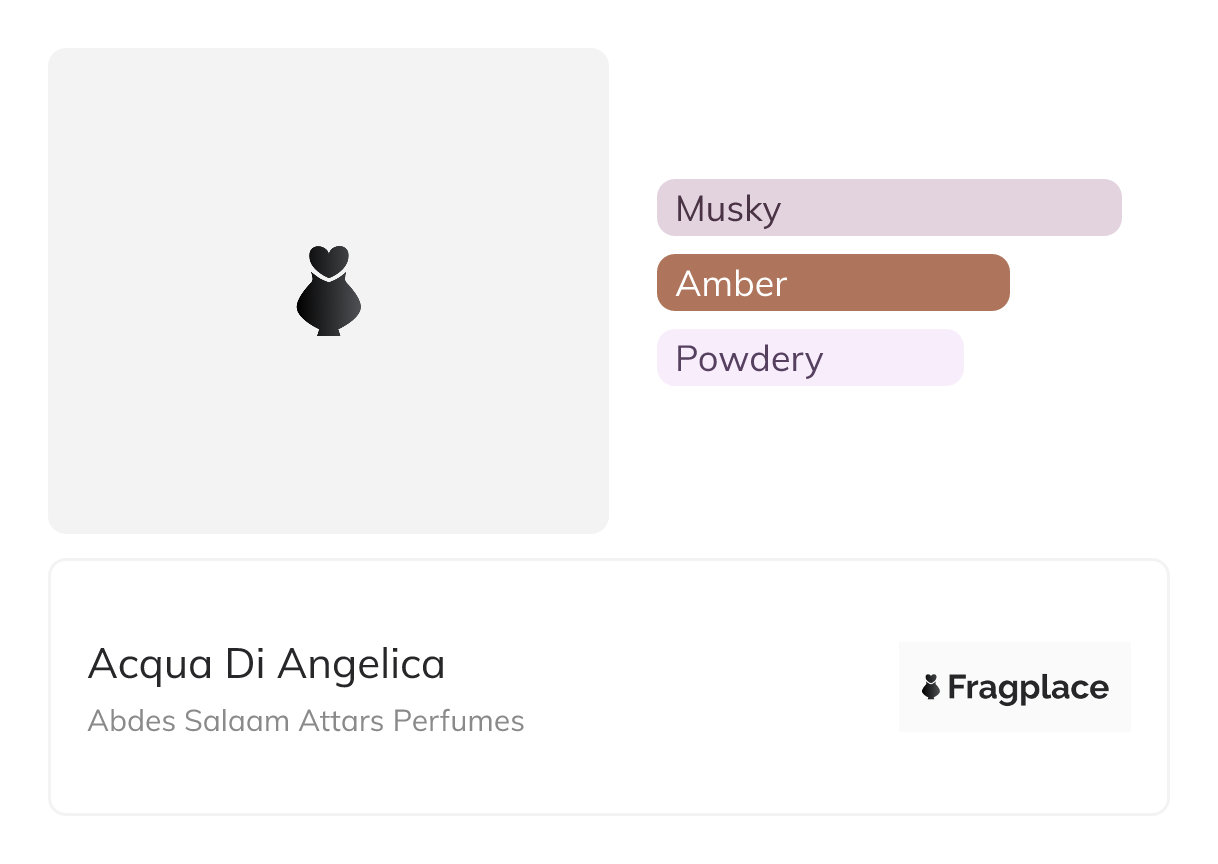1218x864 pixels.
Task: Click the "Powdery" label text
Action: pos(749,359)
